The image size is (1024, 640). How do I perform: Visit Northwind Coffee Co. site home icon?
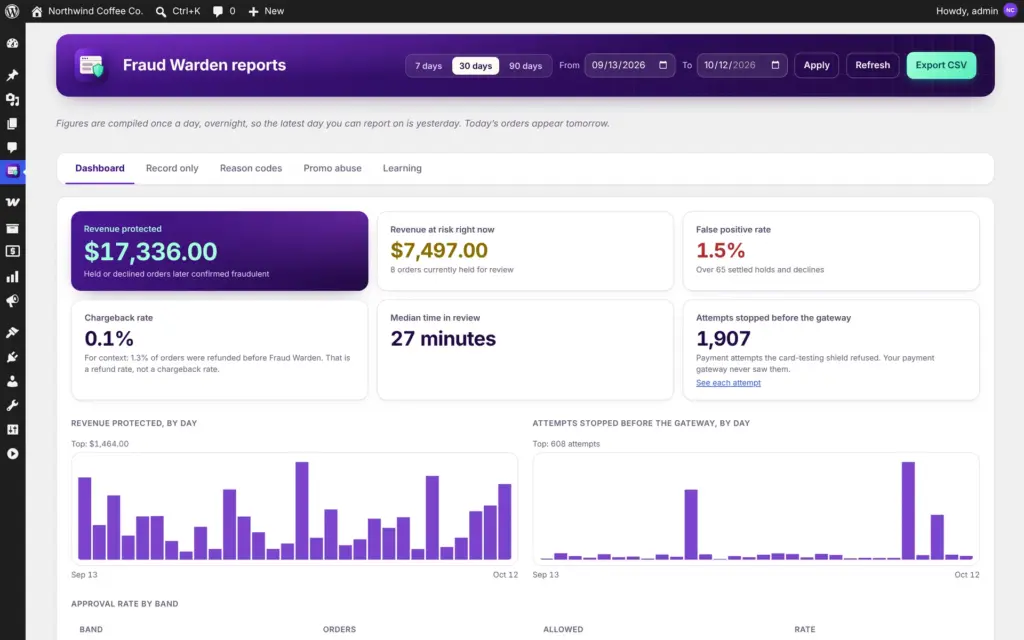point(37,11)
